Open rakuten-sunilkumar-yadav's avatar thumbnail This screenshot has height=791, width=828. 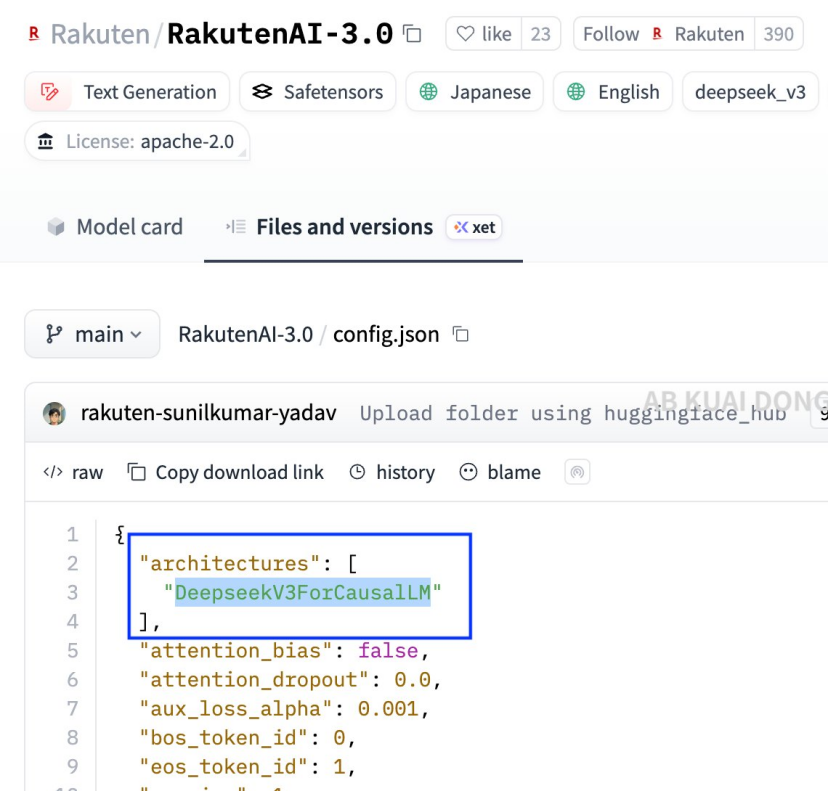pyautogui.click(x=55, y=413)
